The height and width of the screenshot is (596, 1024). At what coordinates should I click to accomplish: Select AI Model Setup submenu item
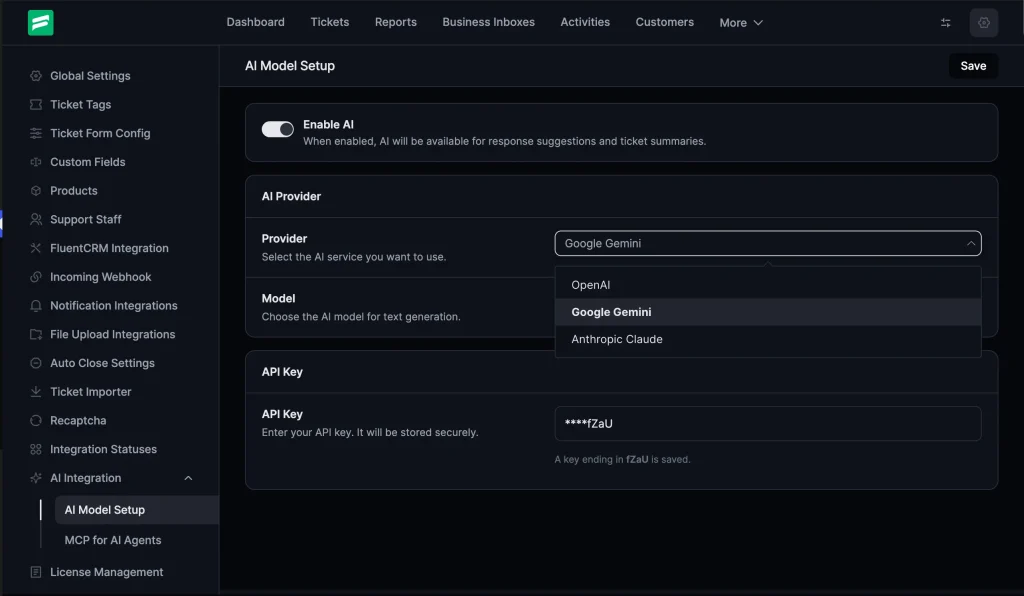[136, 510]
